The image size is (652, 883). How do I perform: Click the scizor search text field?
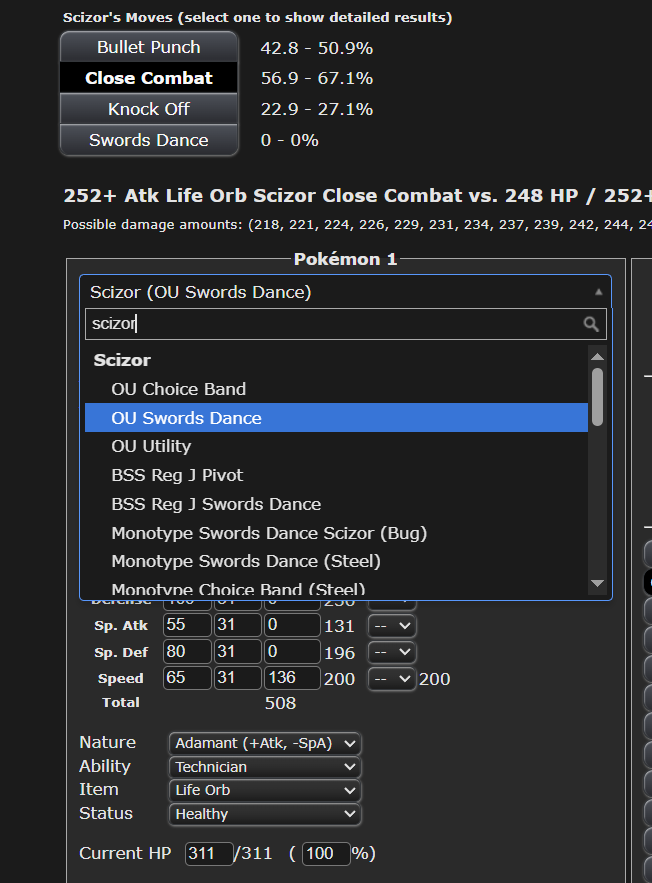tap(346, 324)
